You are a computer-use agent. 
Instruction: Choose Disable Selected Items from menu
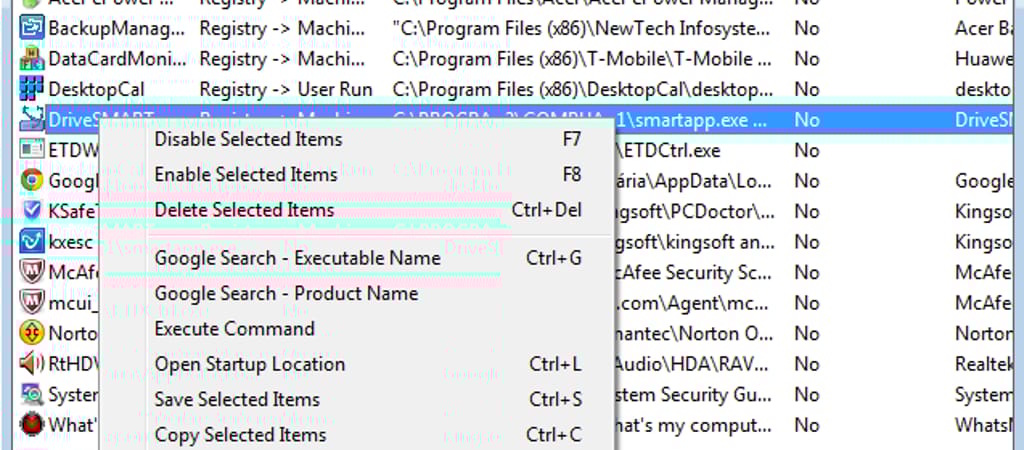pyautogui.click(x=248, y=140)
